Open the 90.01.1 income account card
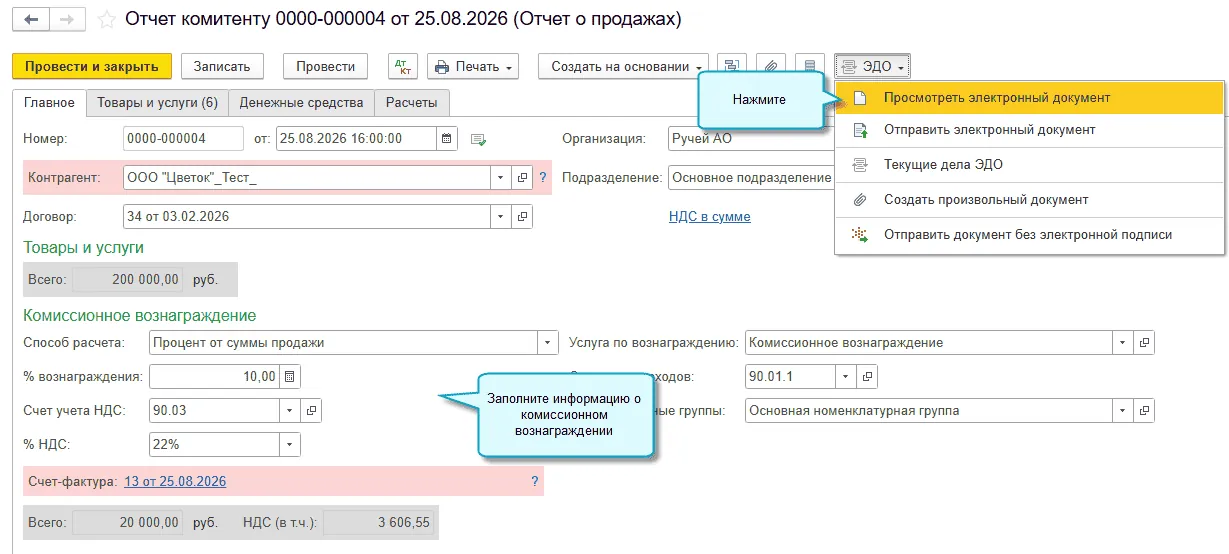This screenshot has height=554, width=1229. point(869,377)
